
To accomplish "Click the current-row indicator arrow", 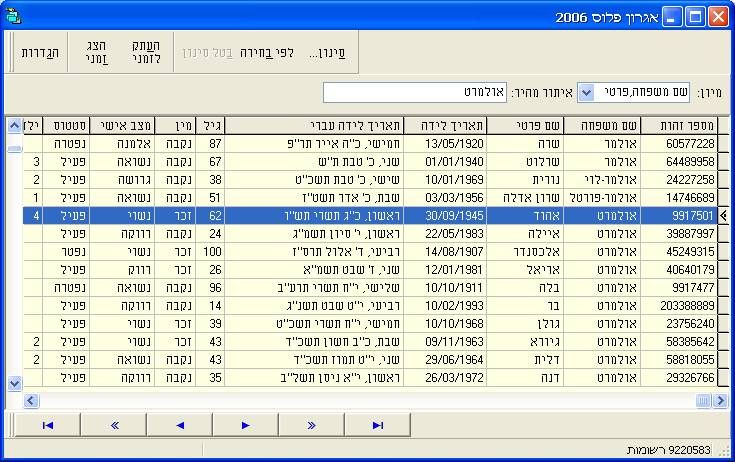I will click(x=723, y=216).
